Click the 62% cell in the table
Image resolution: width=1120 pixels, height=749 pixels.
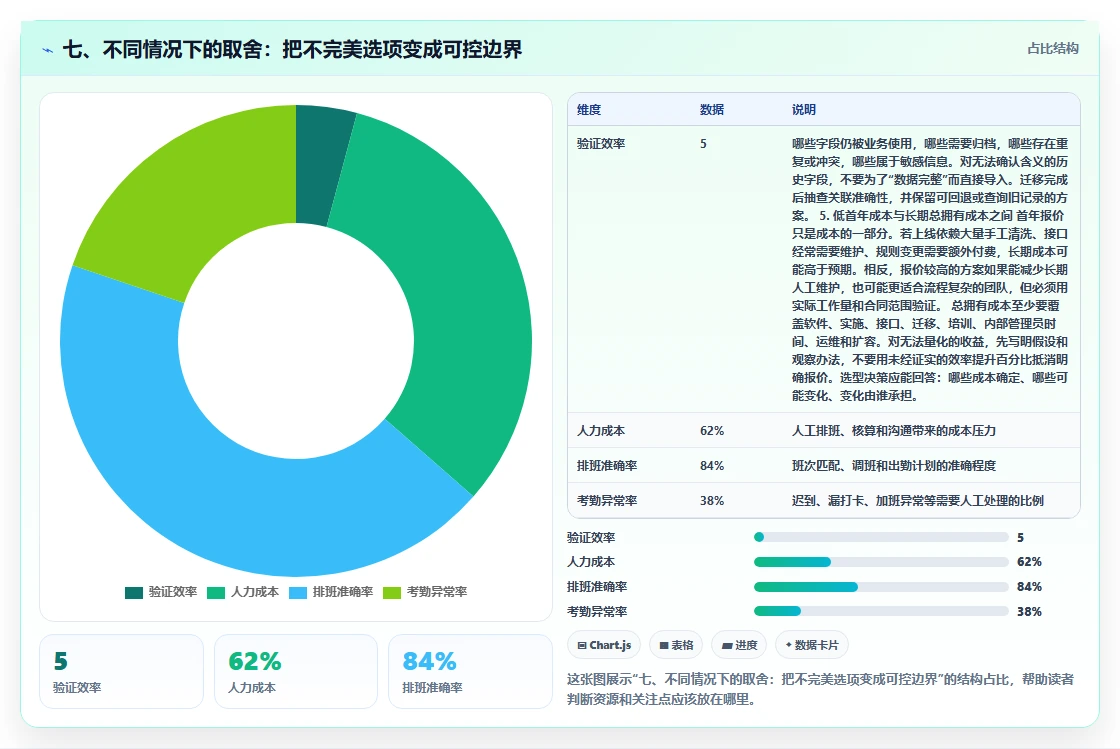point(712,431)
